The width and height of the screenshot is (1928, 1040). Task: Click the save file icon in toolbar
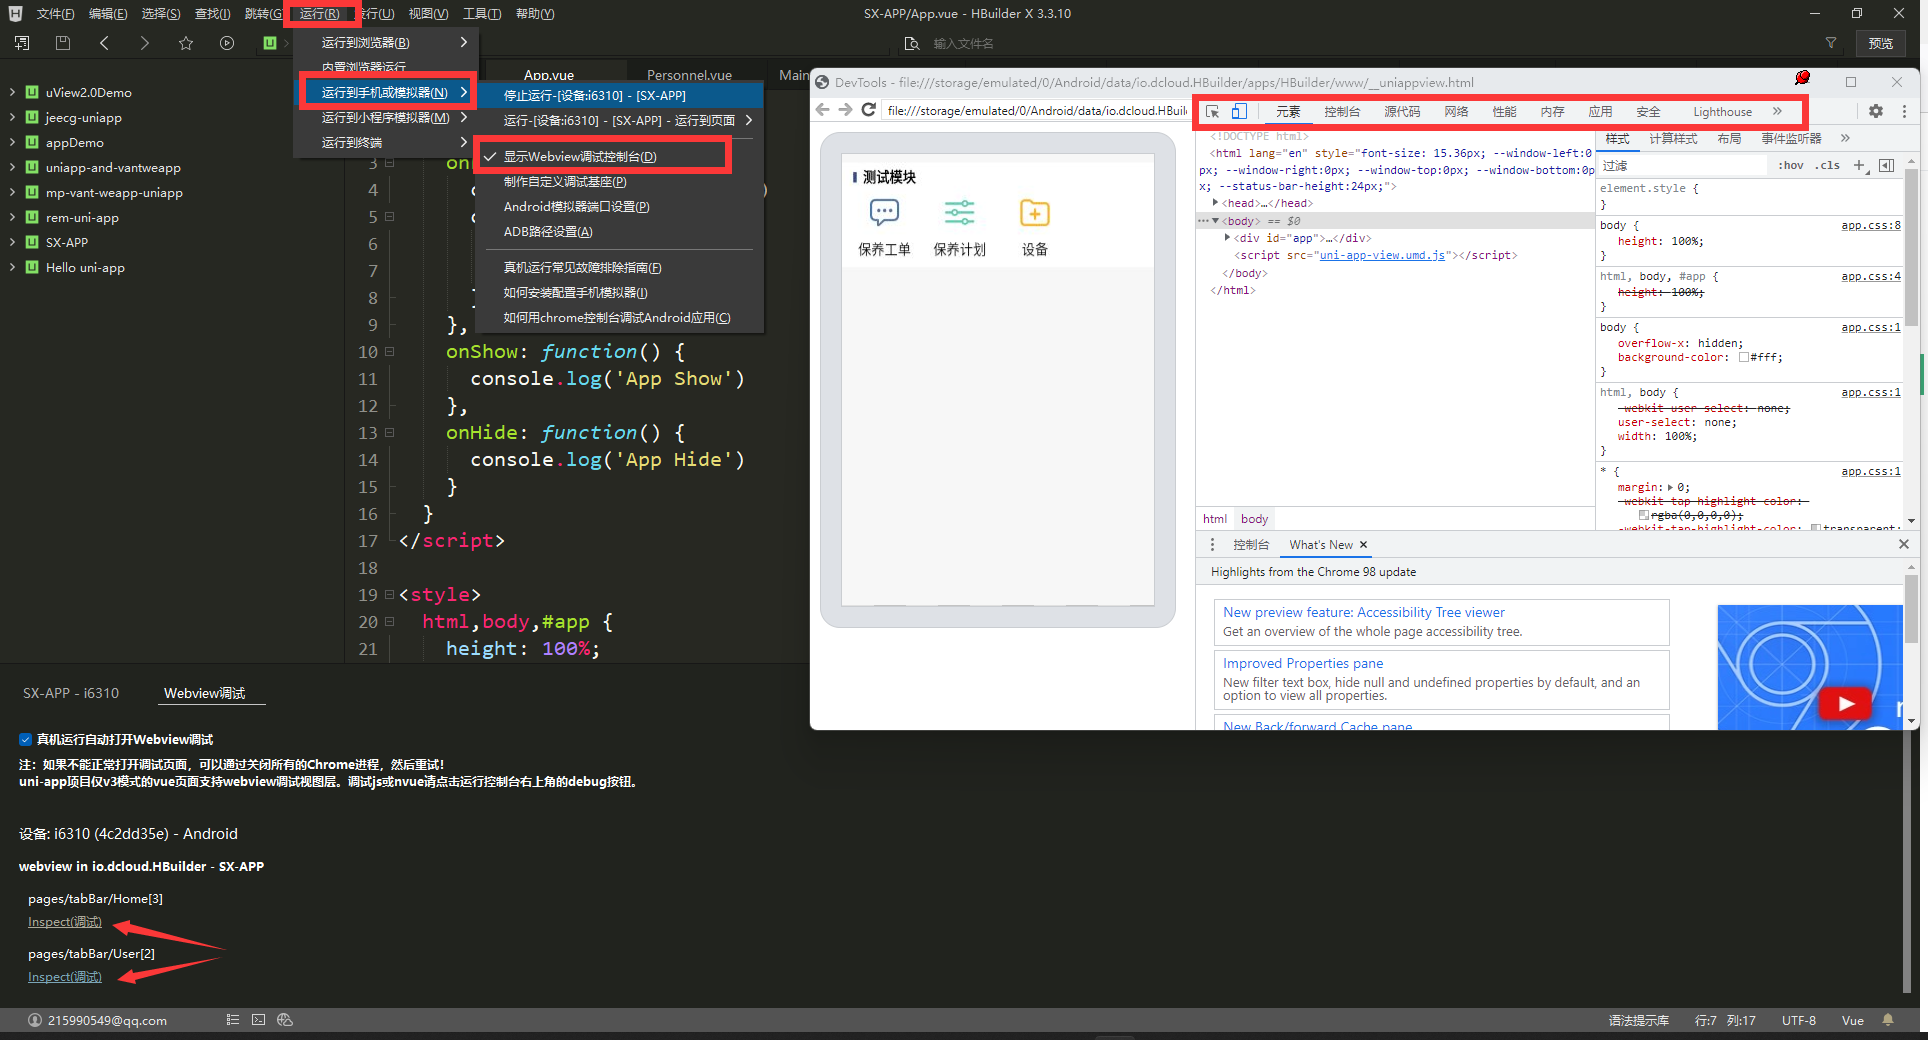click(x=63, y=43)
